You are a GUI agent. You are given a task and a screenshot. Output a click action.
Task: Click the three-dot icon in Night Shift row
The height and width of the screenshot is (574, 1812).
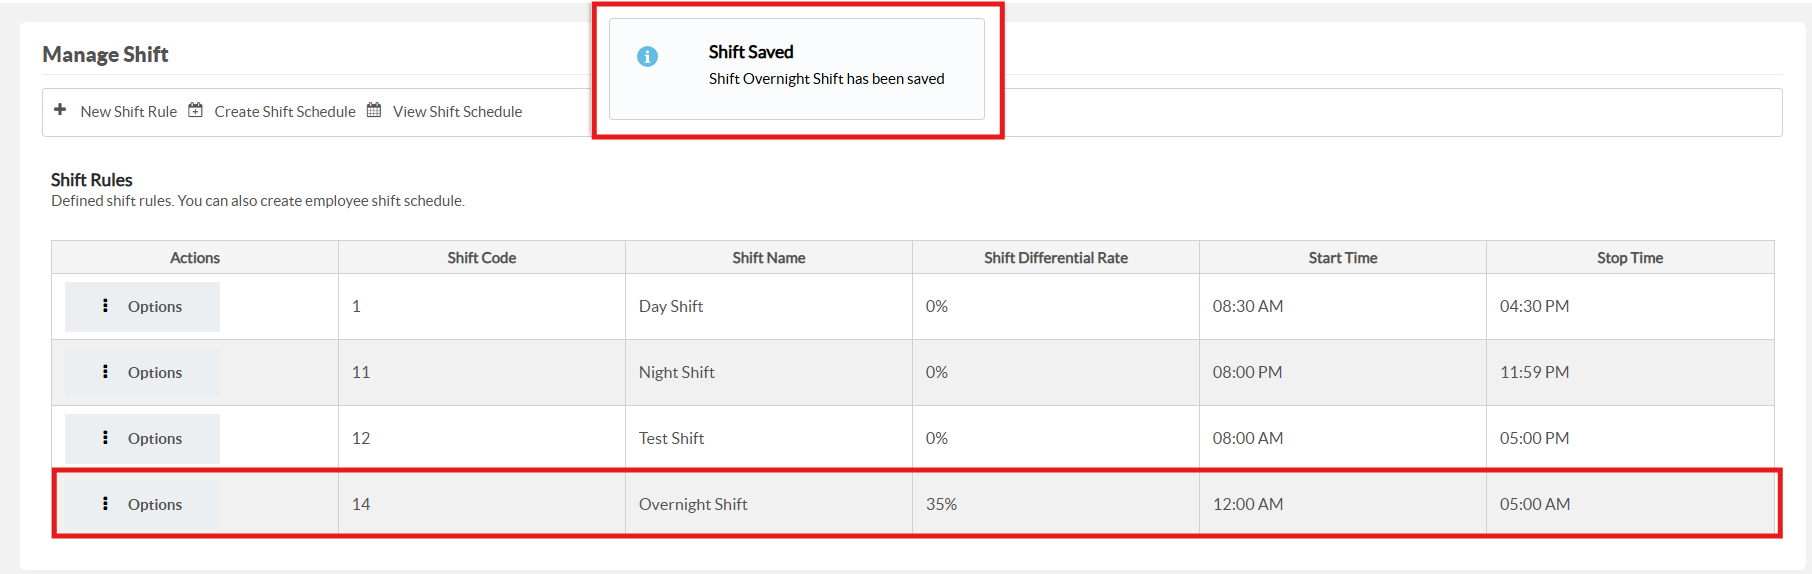105,372
